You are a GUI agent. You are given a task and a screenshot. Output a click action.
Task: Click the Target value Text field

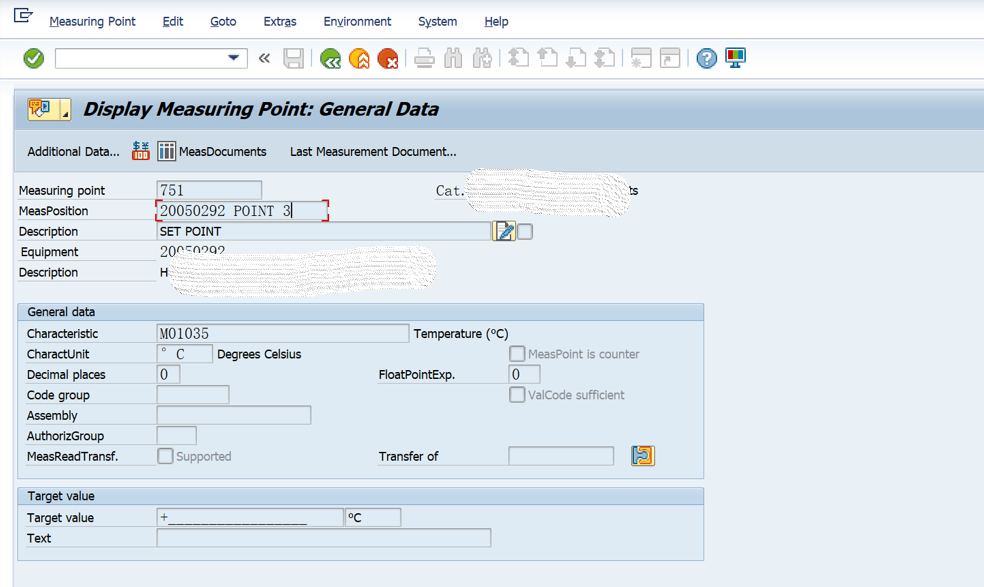pos(324,538)
